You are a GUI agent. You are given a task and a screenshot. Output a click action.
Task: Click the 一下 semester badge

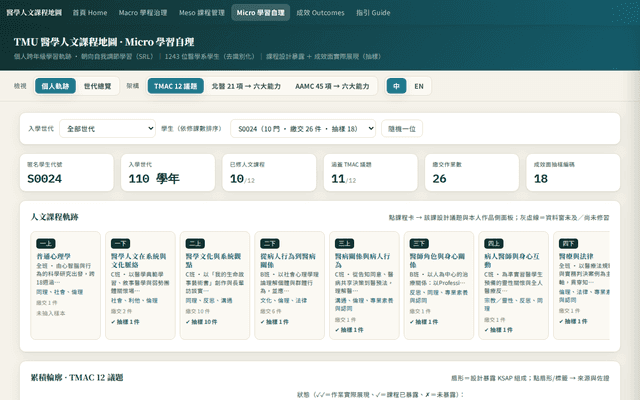(x=120, y=244)
